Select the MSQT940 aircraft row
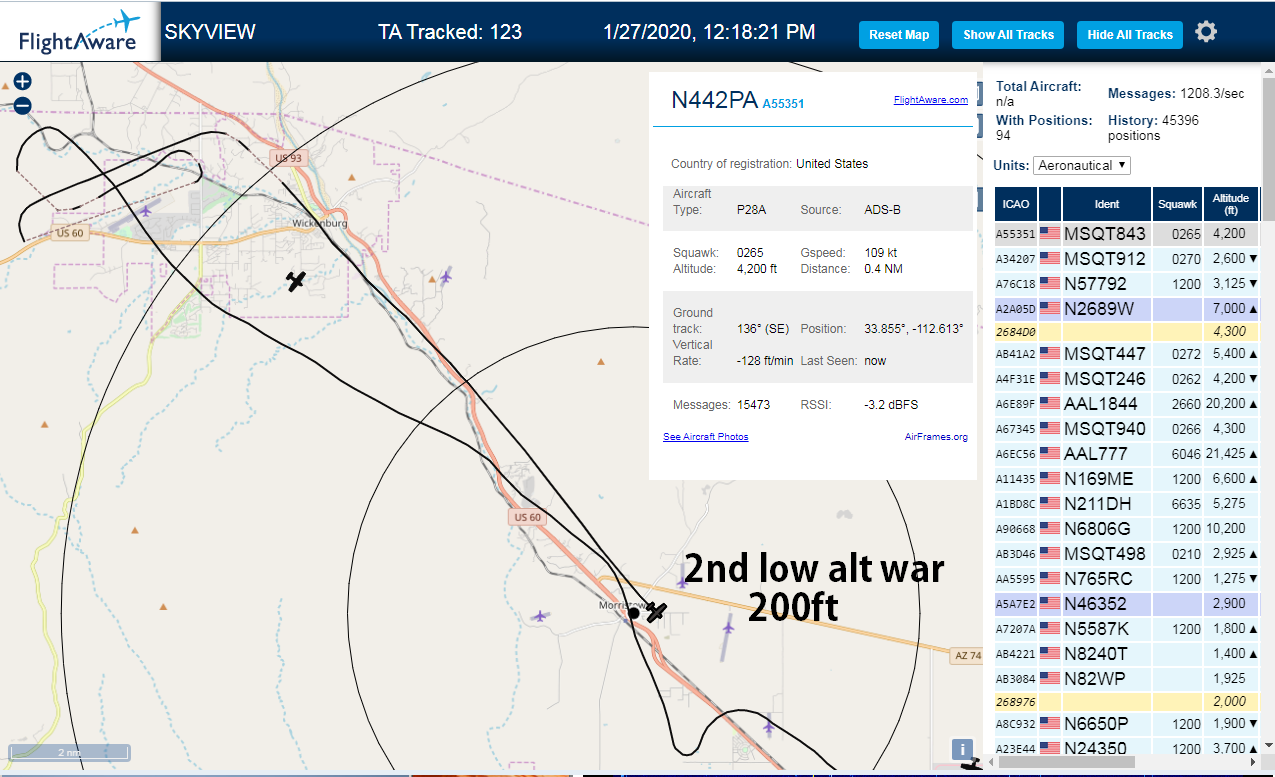The image size is (1275, 777). point(1127,429)
